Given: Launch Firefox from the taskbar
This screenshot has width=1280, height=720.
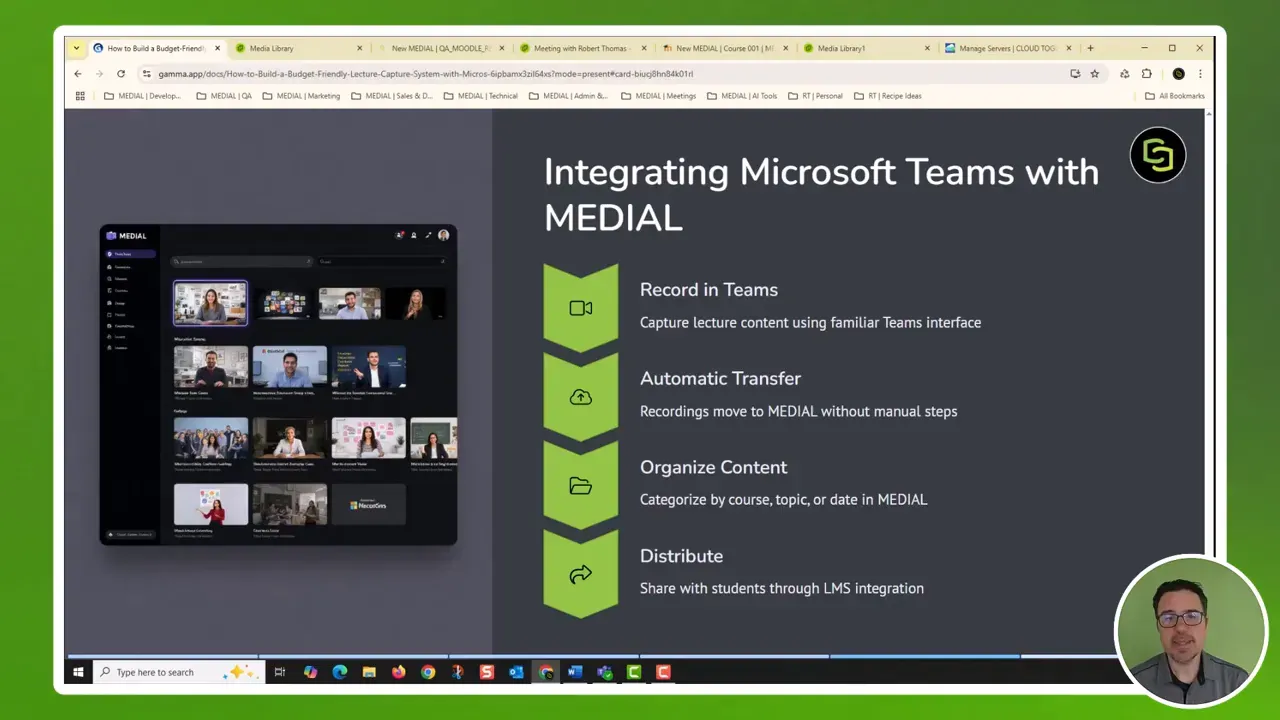Looking at the screenshot, I should click(x=399, y=672).
